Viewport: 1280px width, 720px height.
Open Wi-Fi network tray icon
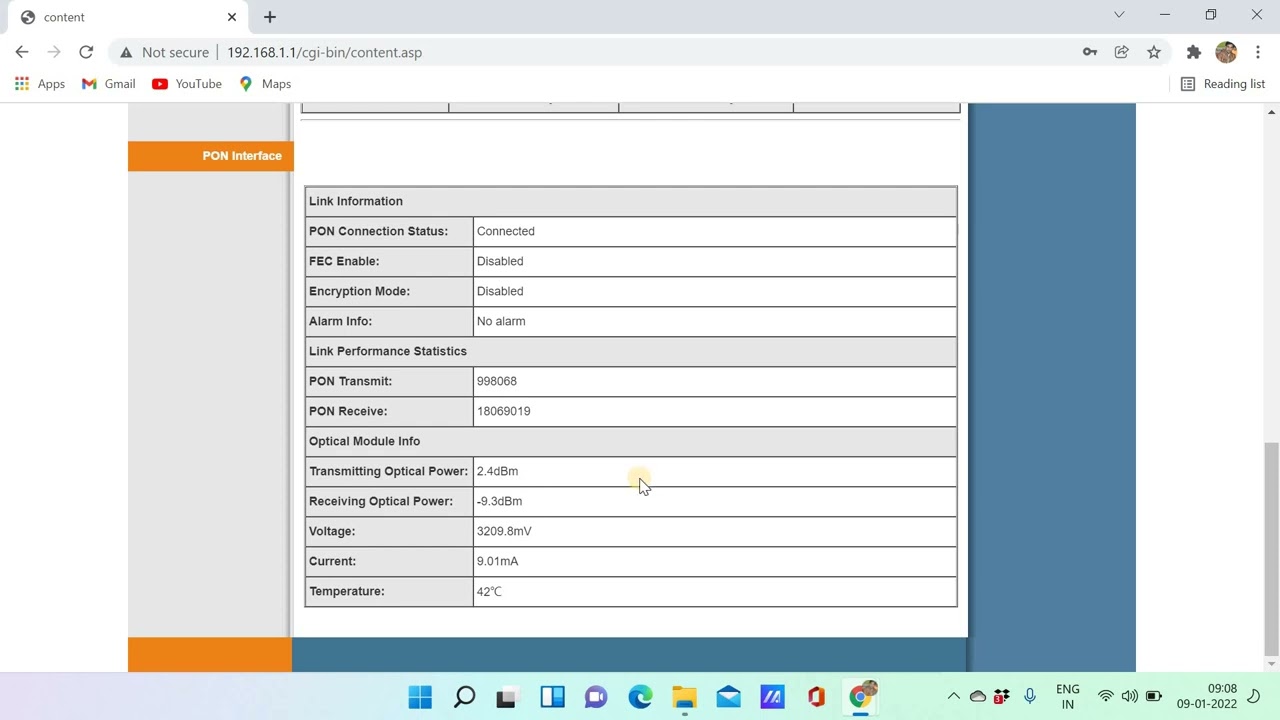point(1105,696)
